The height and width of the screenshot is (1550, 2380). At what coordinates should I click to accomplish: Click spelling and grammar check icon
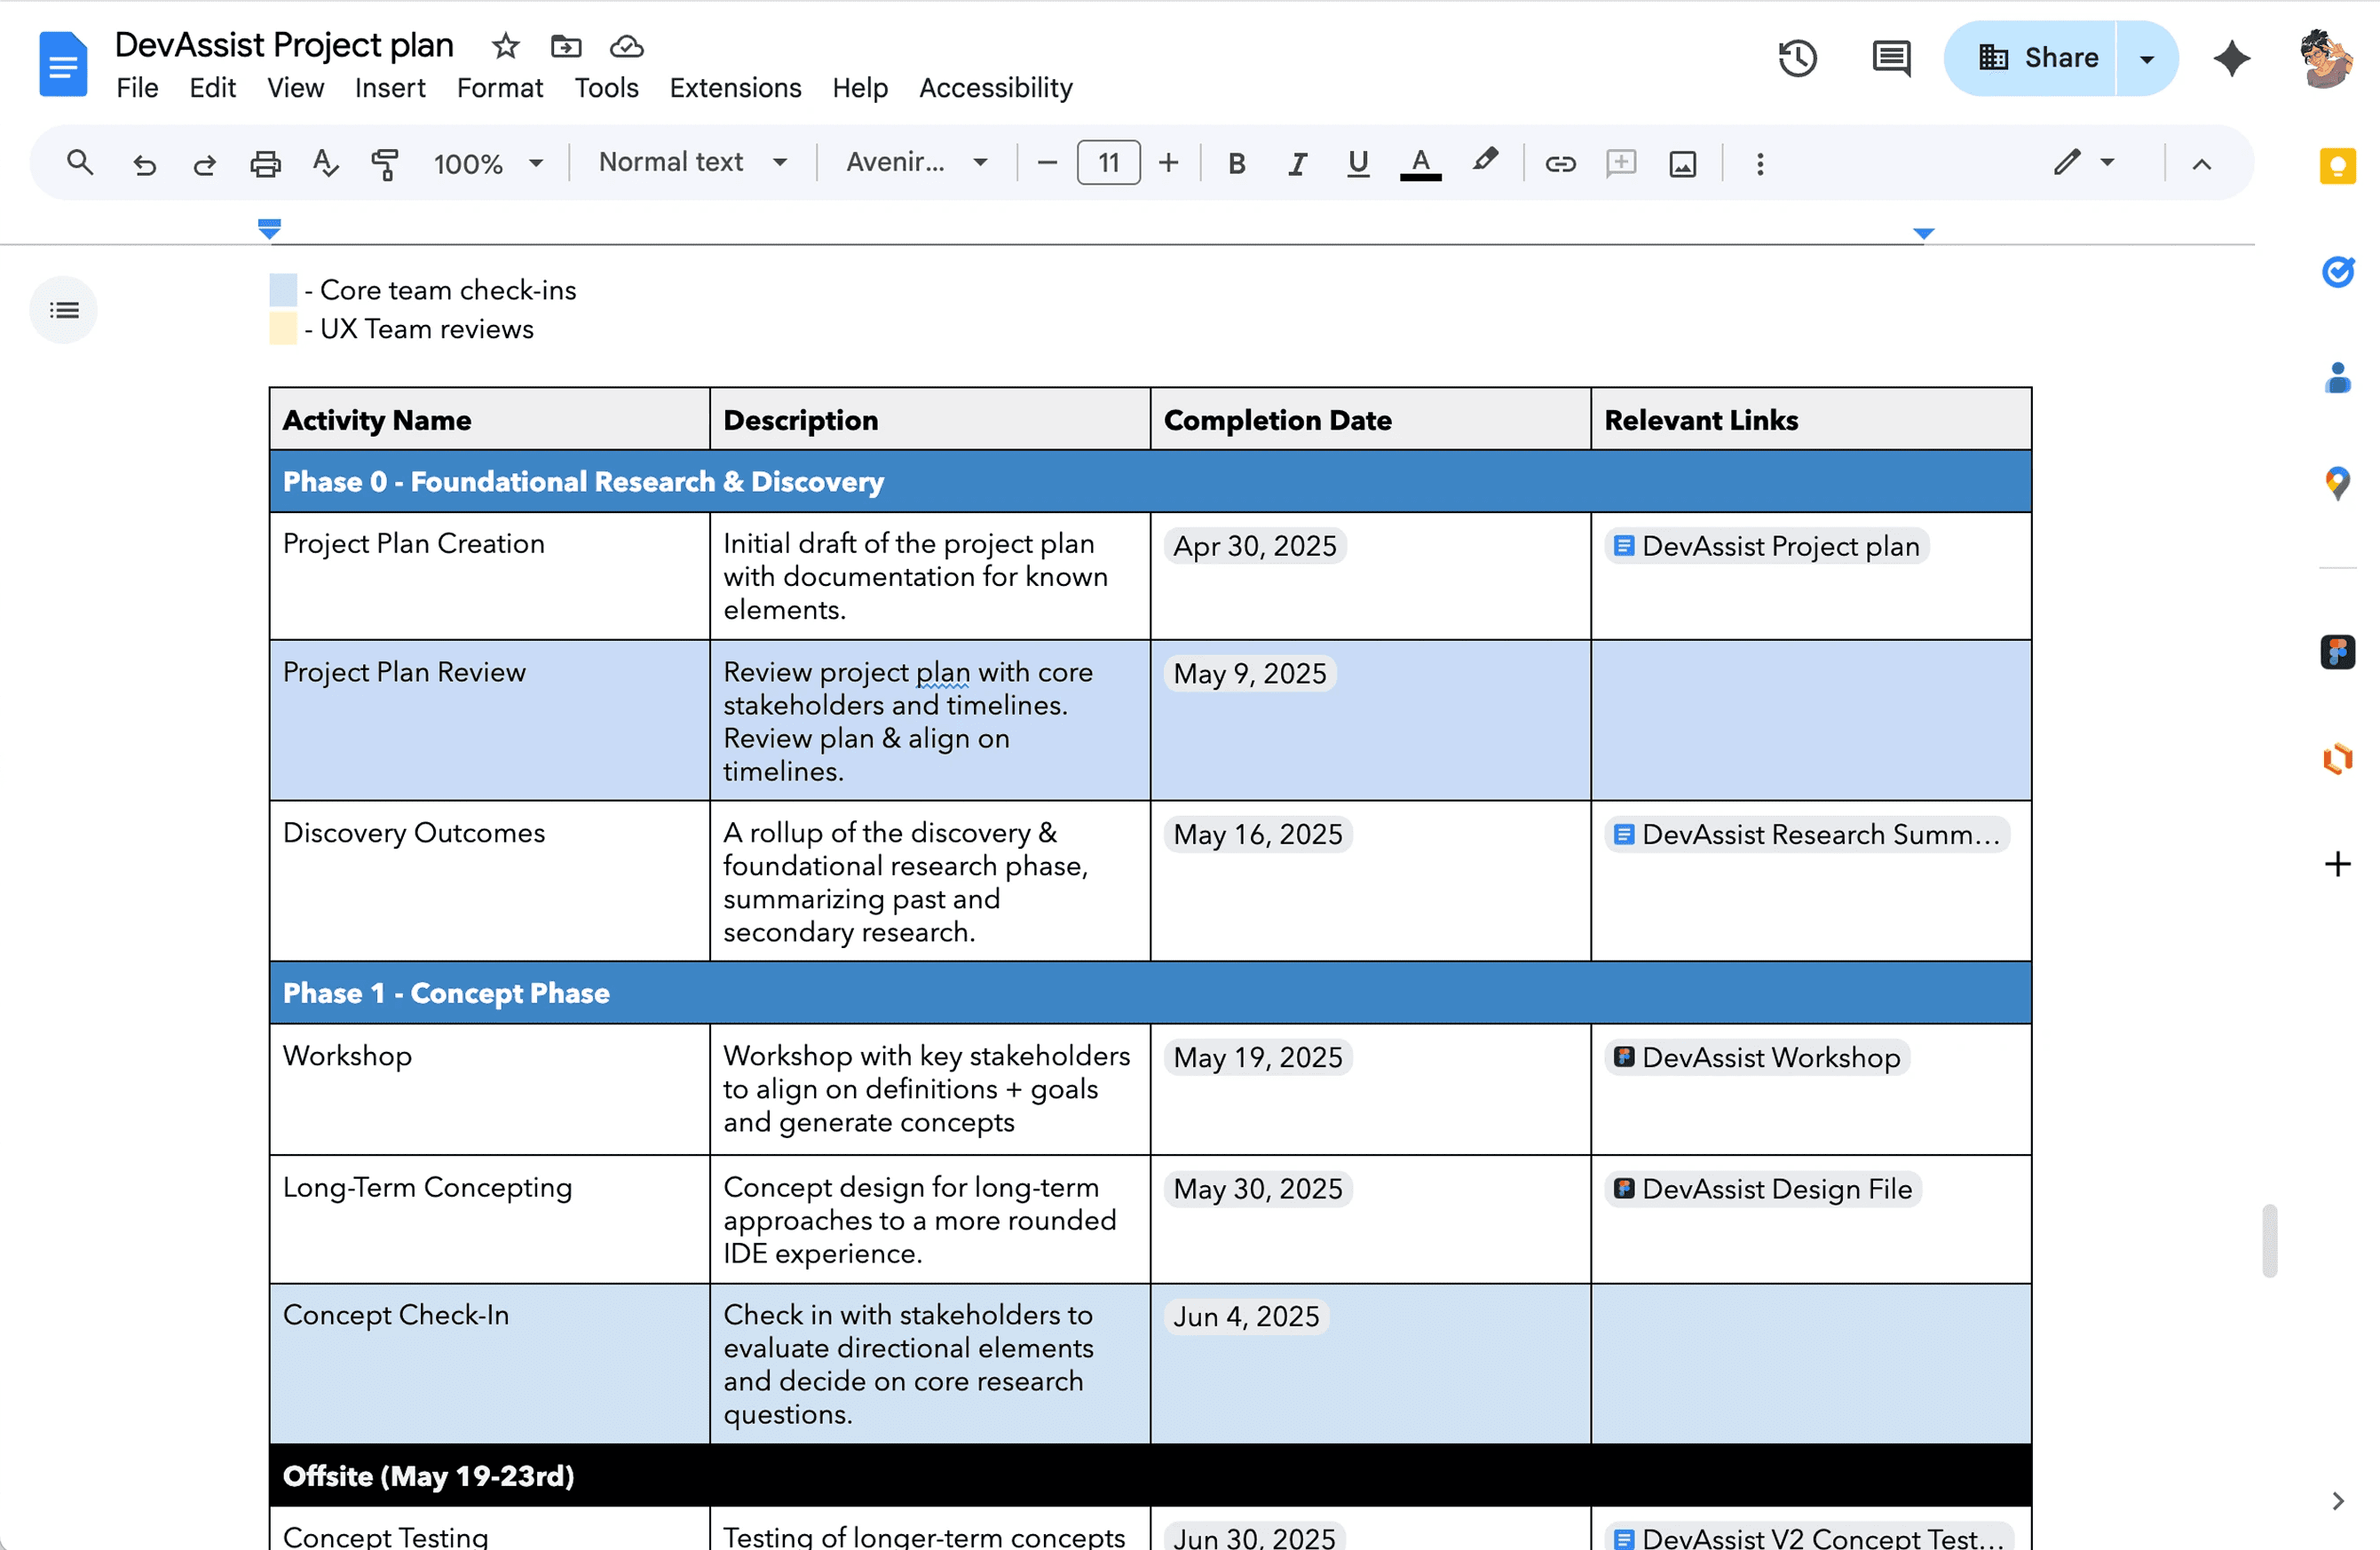click(325, 163)
